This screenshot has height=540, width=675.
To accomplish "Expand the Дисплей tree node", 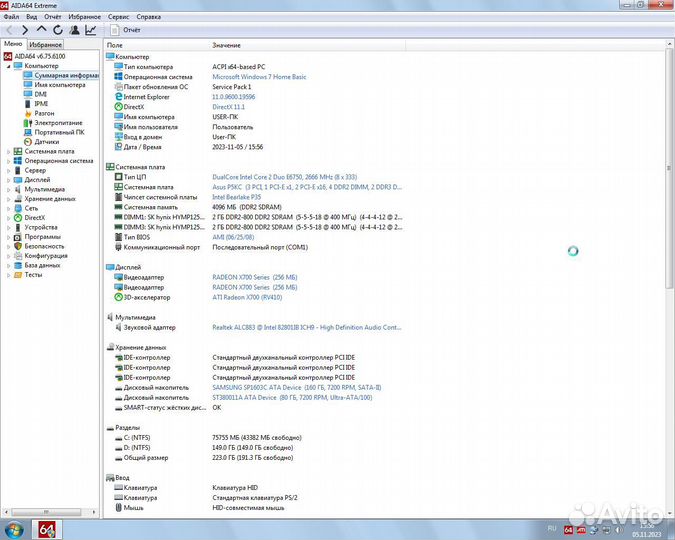I will click(x=8, y=180).
